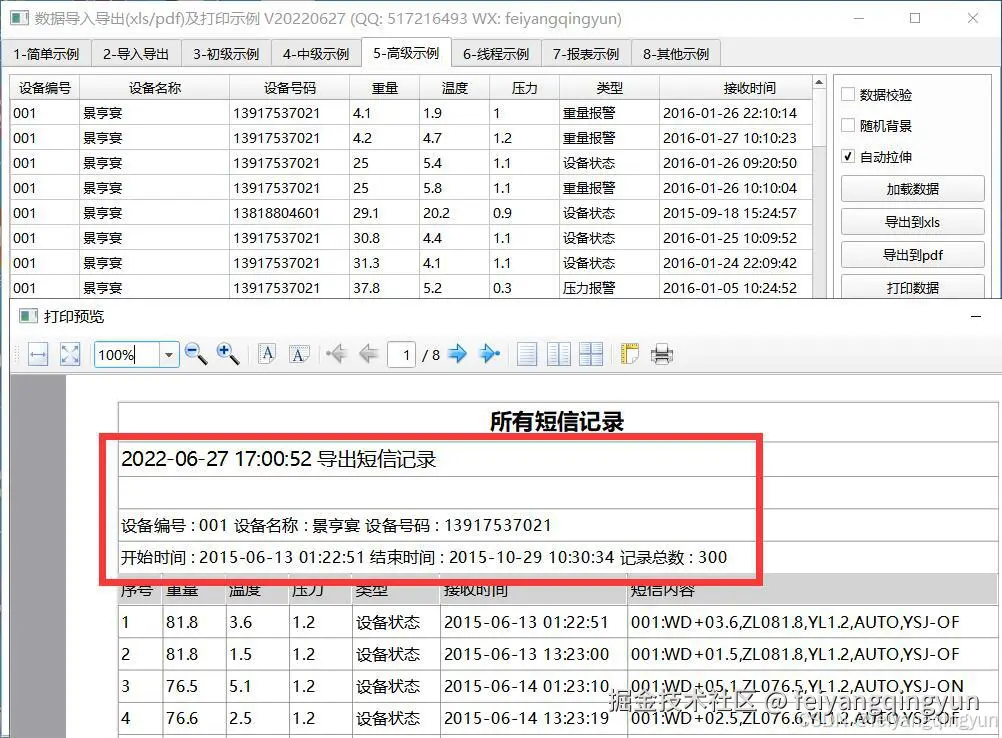Click the 100% zoom input field
Viewport: 1002px width, 738px height.
click(127, 355)
